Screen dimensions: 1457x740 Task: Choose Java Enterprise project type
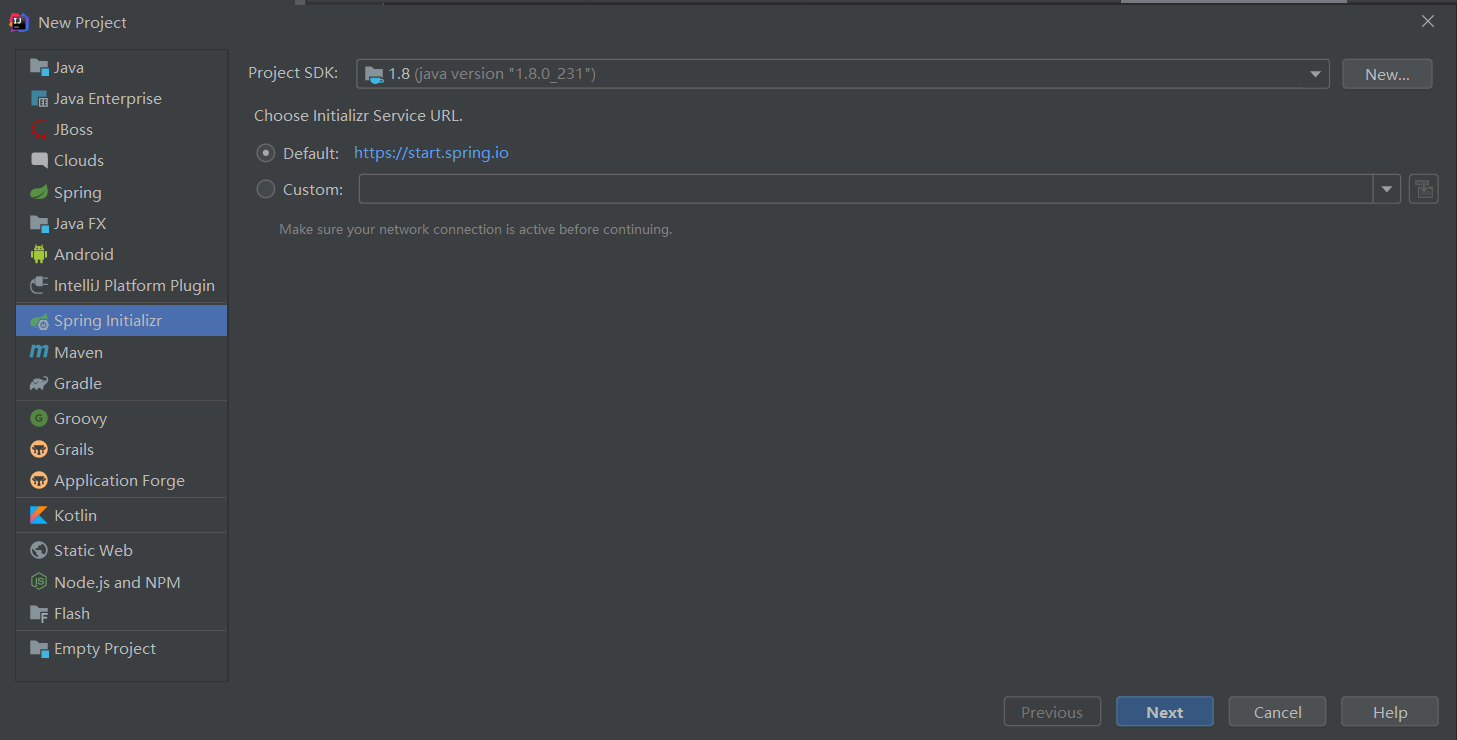click(122, 98)
